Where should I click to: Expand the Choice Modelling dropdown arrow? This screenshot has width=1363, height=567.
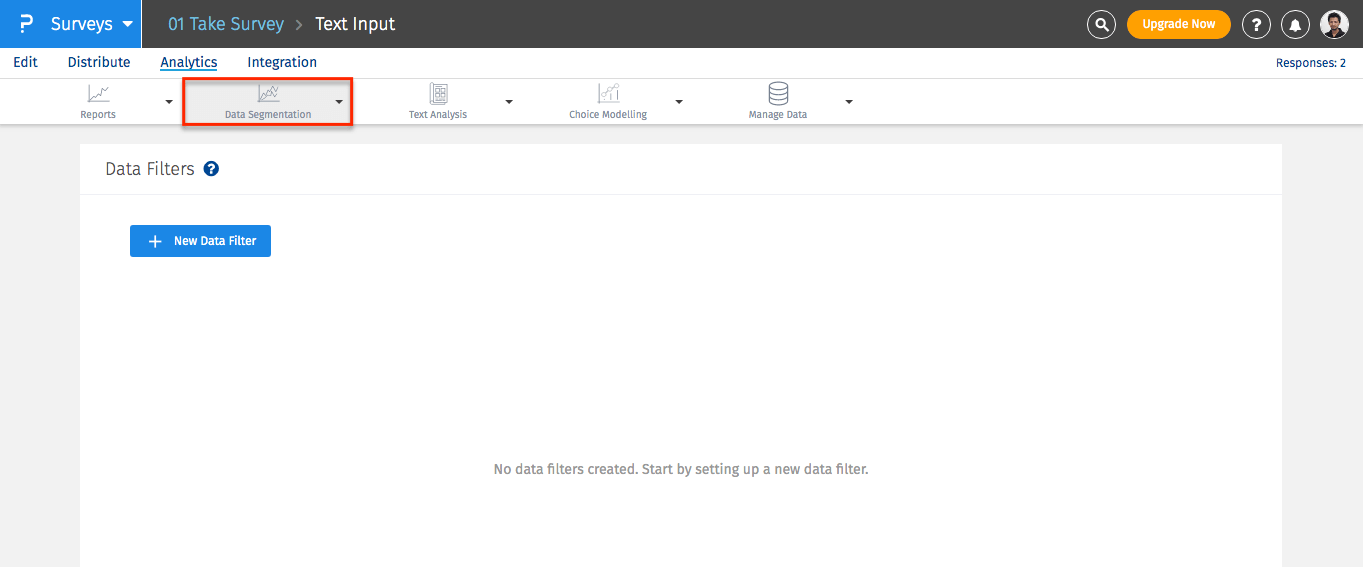pyautogui.click(x=679, y=102)
